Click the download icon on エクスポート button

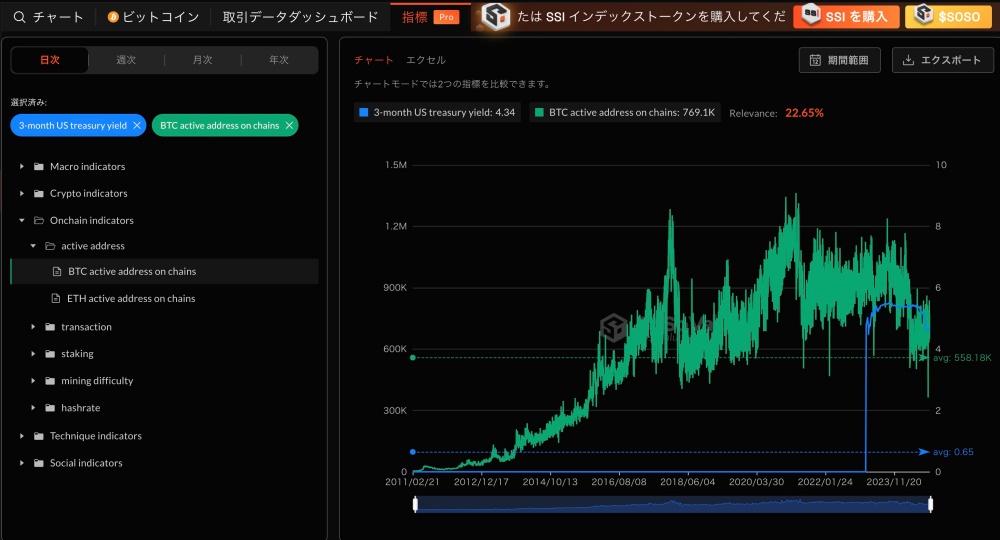(x=908, y=60)
